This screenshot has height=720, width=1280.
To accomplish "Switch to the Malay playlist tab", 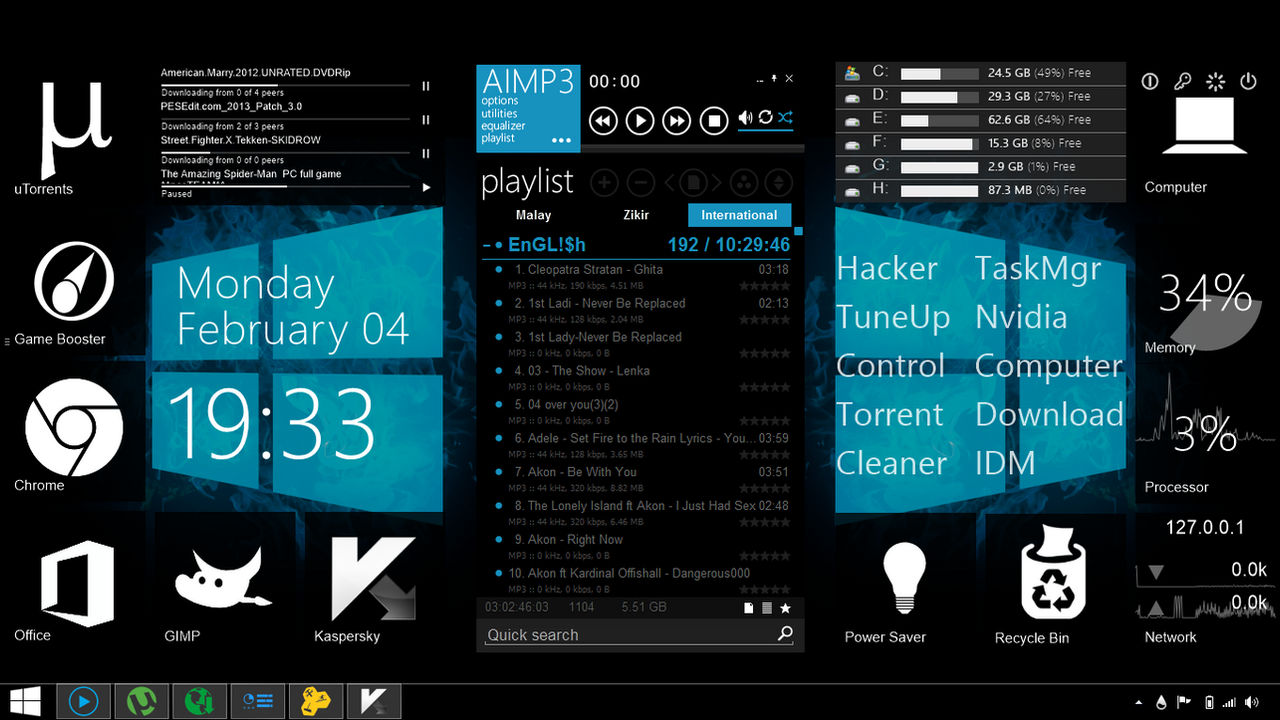I will pos(533,215).
